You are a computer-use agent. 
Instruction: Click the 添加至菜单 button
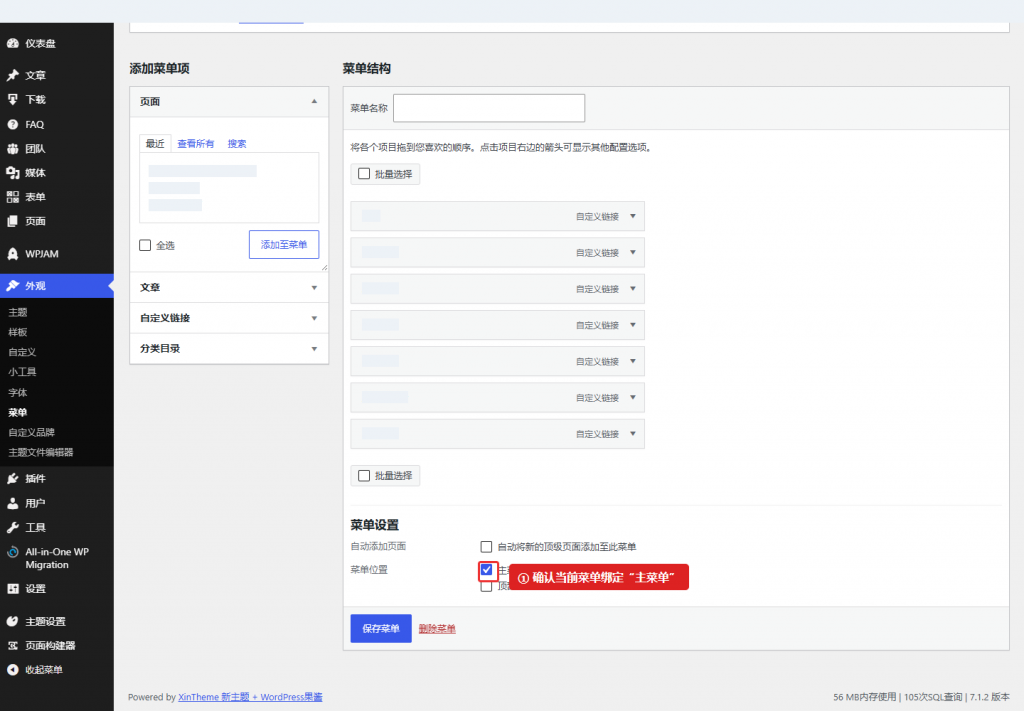(x=284, y=244)
